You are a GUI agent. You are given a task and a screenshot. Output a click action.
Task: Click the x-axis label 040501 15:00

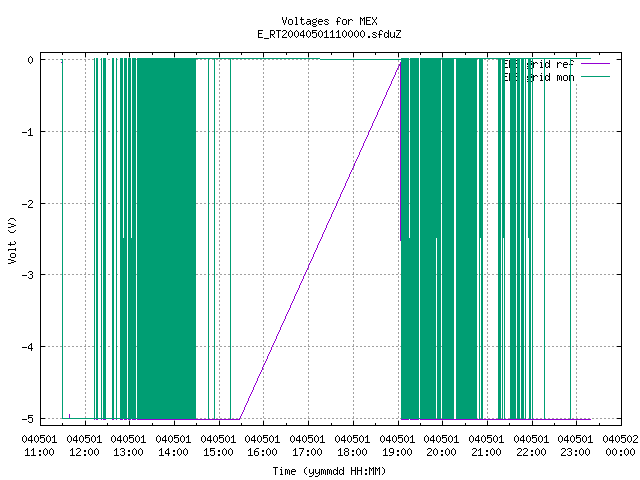218,446
